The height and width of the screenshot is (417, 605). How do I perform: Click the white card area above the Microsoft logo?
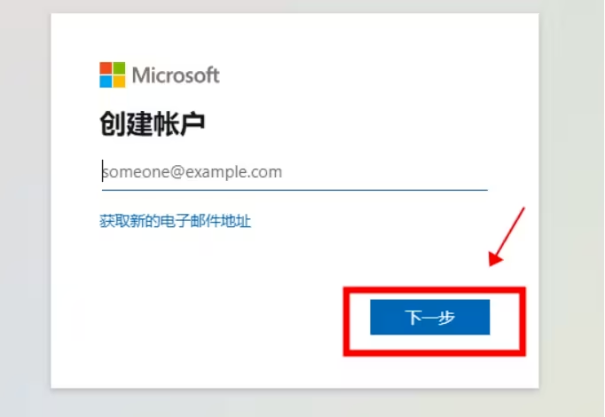[294, 37]
